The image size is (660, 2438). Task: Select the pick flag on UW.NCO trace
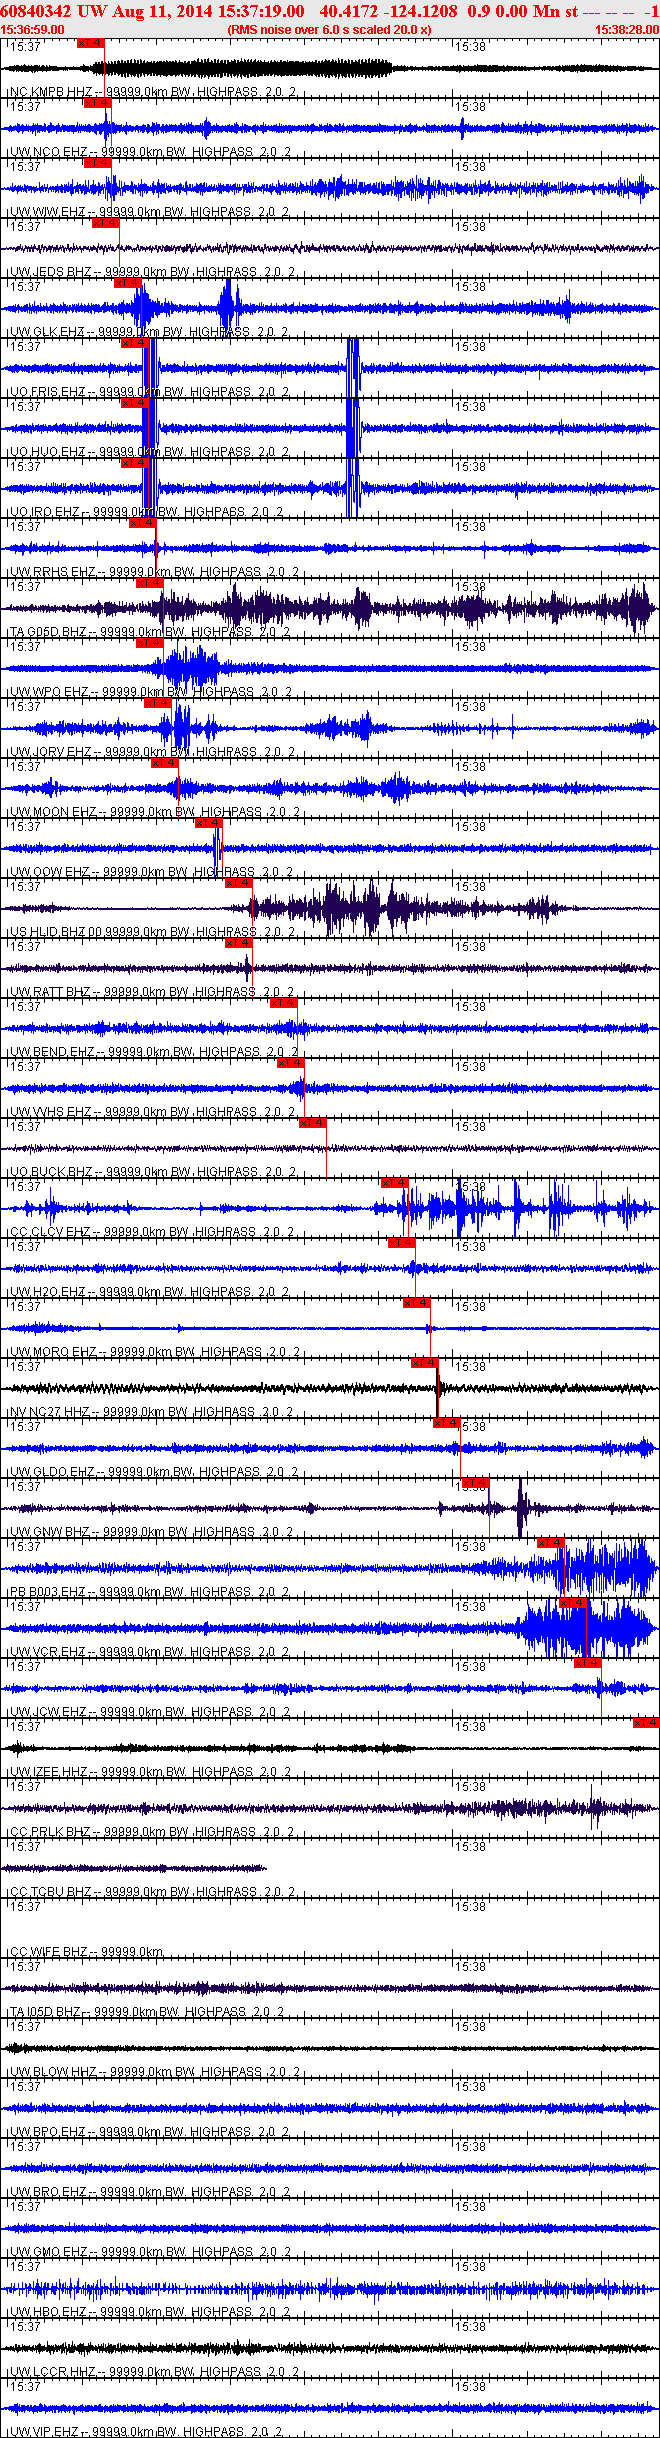[96, 103]
